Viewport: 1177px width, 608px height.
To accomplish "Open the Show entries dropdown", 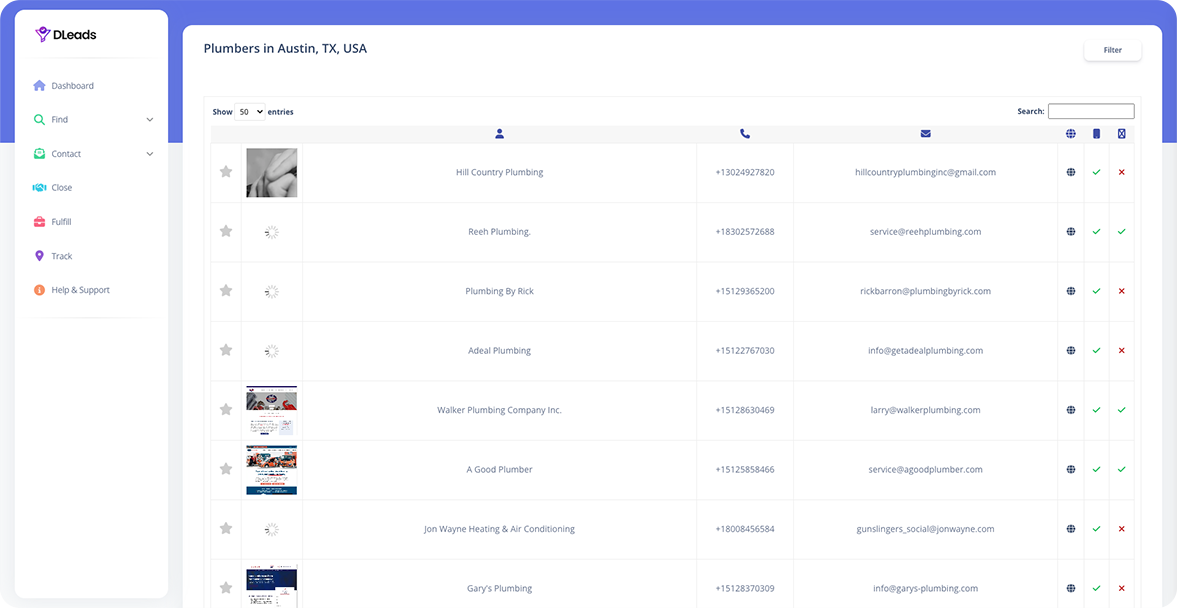I will 248,111.
